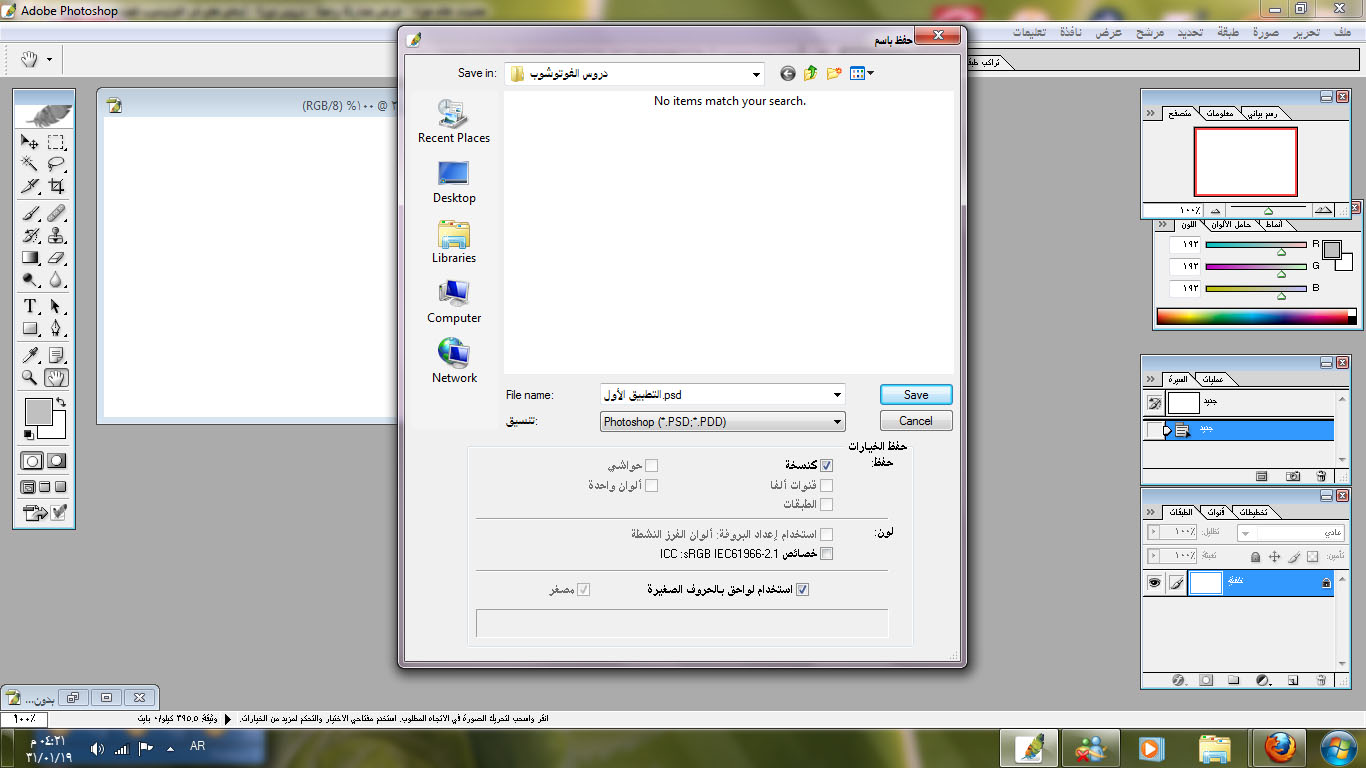Select Computer in the places sidebar
The height and width of the screenshot is (768, 1366).
(x=454, y=302)
